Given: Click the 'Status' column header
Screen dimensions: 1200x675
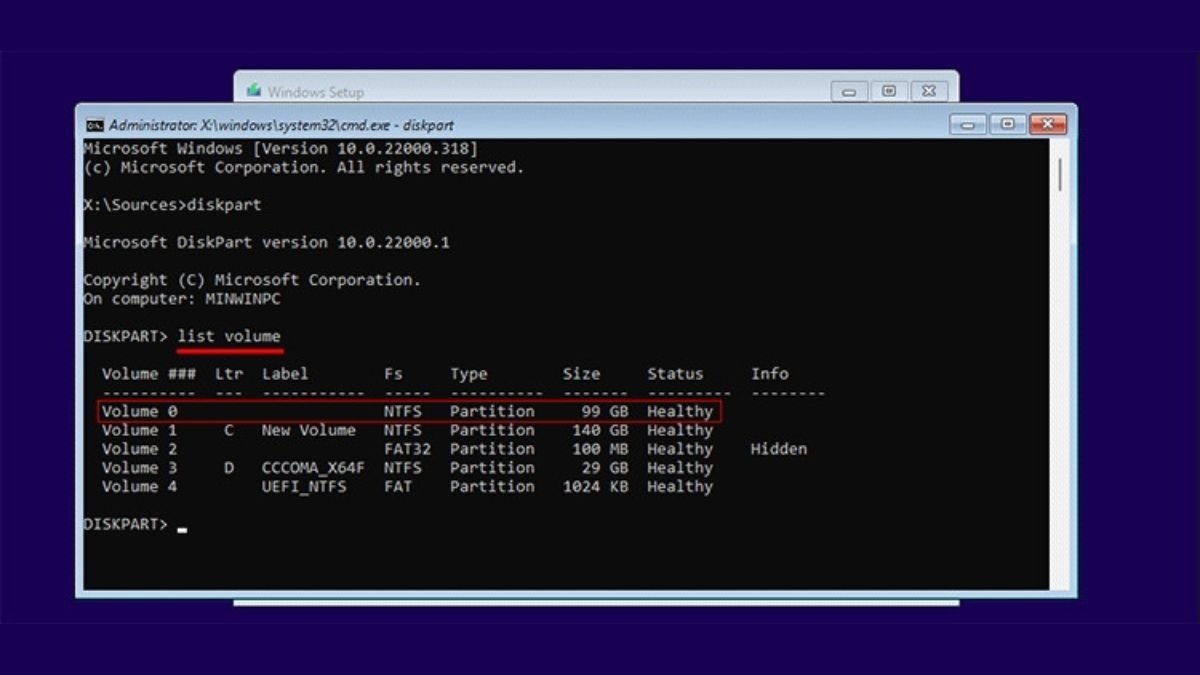Looking at the screenshot, I should (675, 374).
